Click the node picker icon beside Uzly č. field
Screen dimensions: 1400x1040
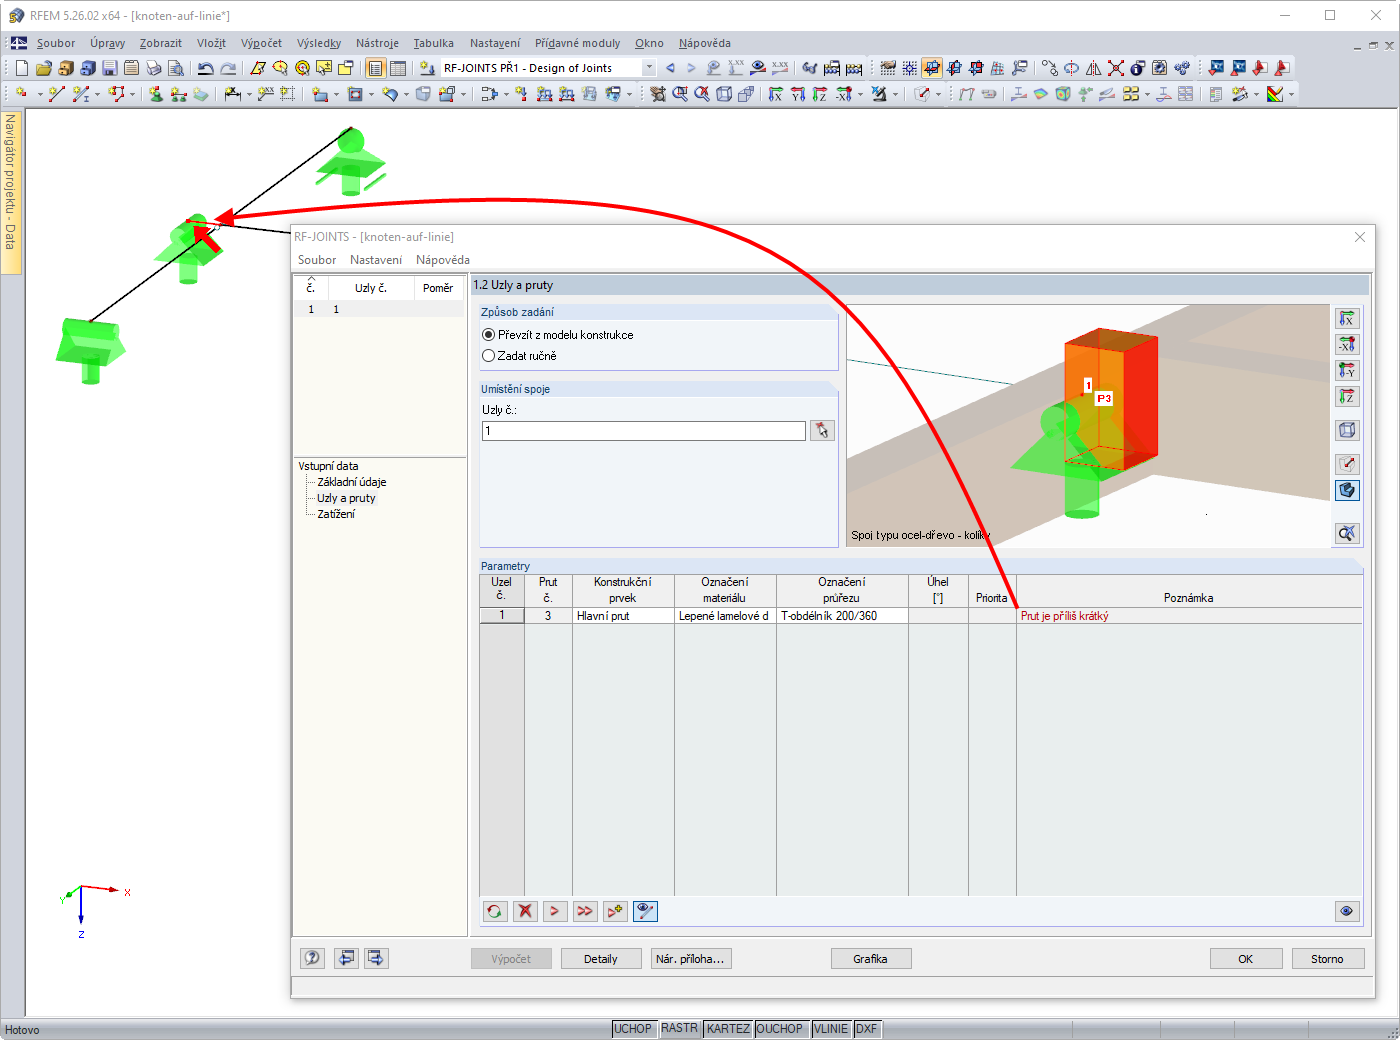[x=822, y=431]
